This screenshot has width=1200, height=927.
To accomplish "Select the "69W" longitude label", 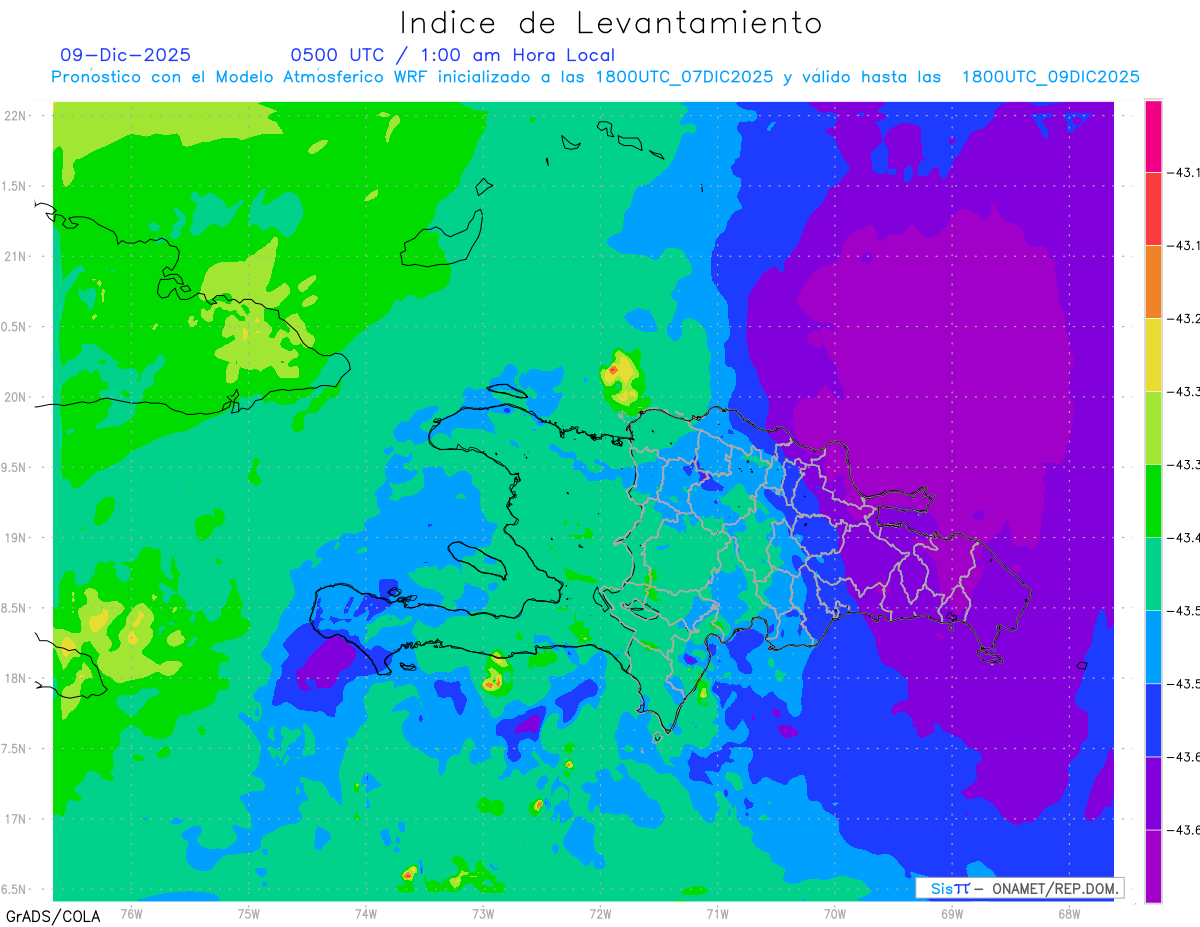I will coord(951,913).
